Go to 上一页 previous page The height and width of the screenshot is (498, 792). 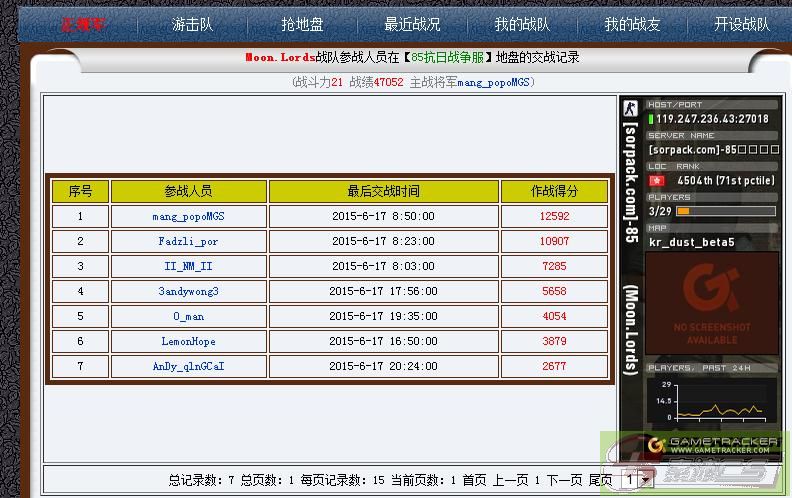tap(511, 480)
